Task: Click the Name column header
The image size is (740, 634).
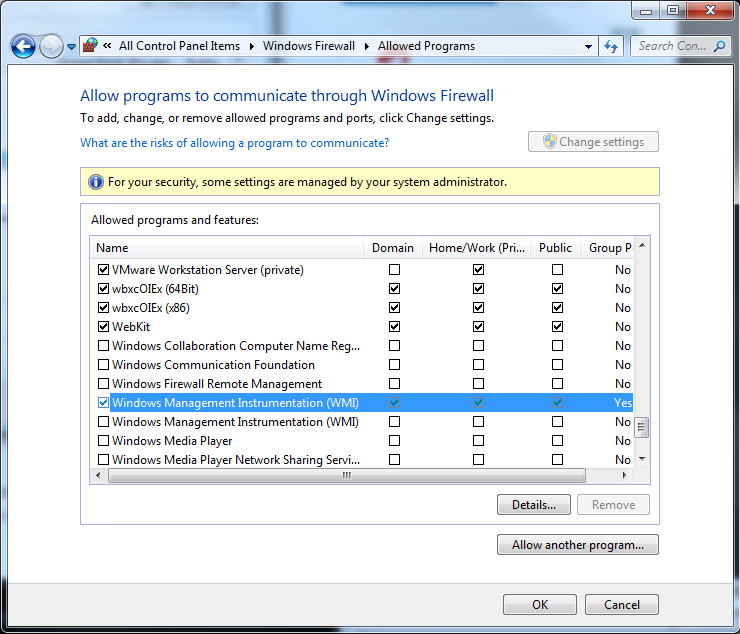Action: coord(227,248)
